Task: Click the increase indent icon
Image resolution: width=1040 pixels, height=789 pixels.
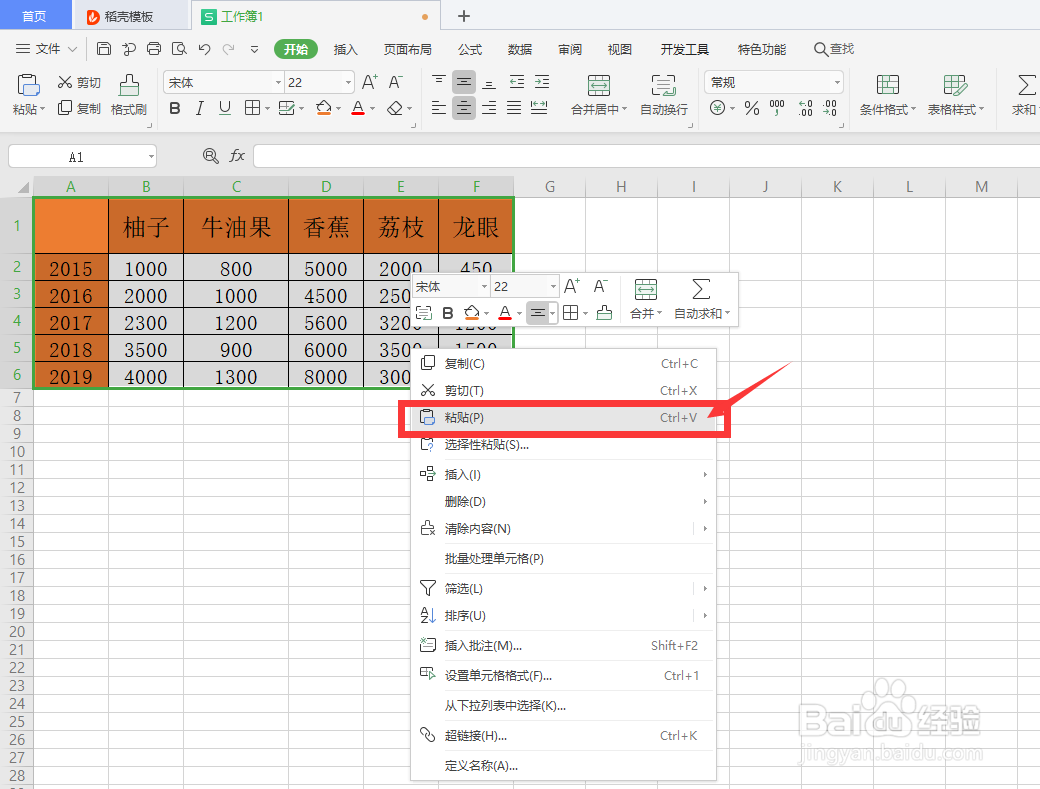Action: pyautogui.click(x=542, y=82)
